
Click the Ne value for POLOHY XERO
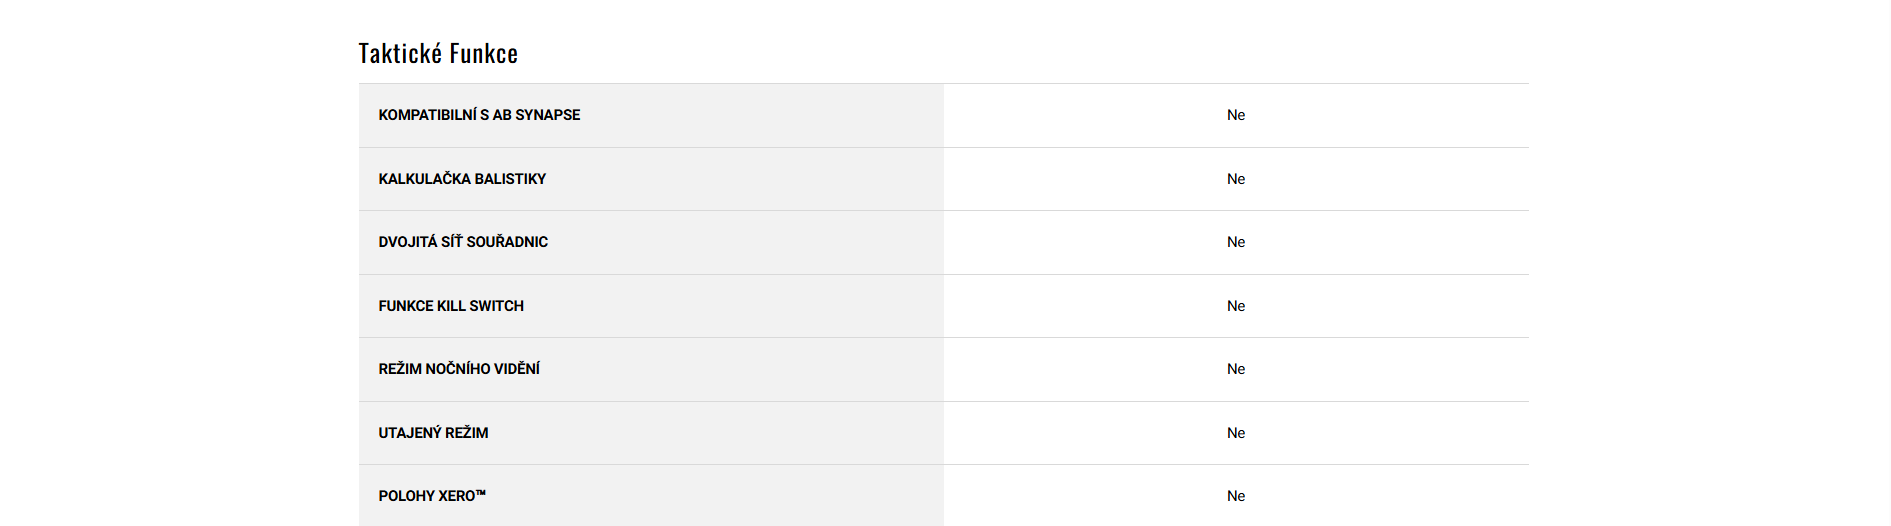pos(1236,496)
